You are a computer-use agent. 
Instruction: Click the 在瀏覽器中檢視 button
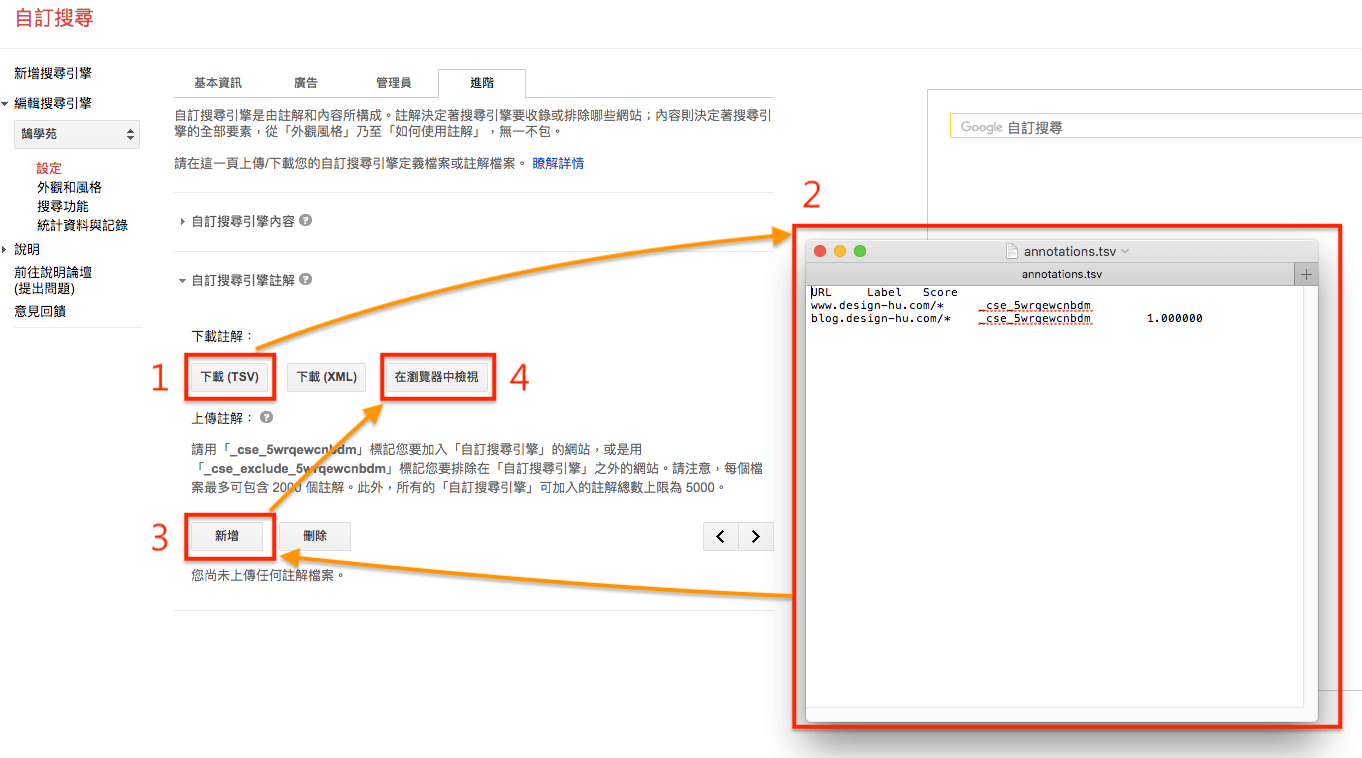436,377
